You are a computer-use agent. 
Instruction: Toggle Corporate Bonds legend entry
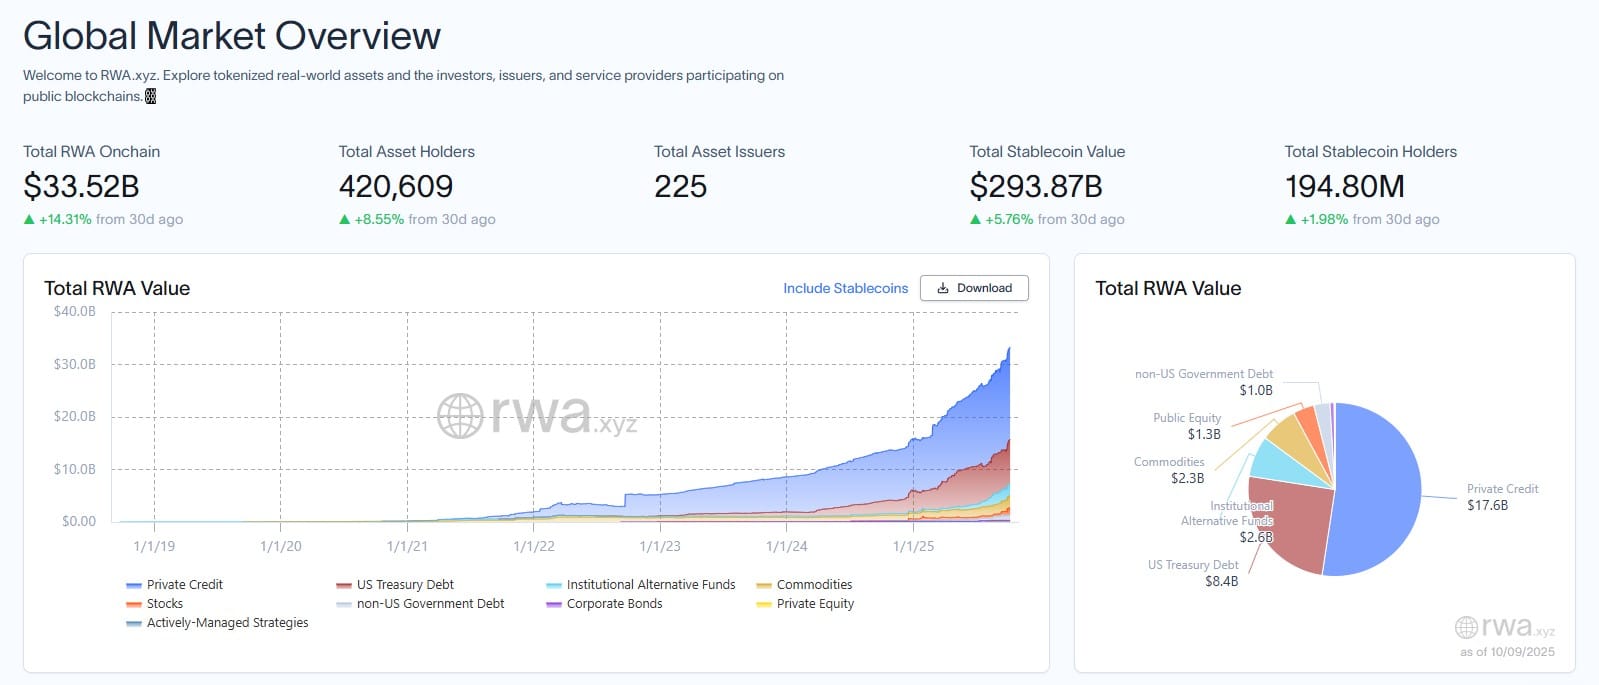pos(614,604)
